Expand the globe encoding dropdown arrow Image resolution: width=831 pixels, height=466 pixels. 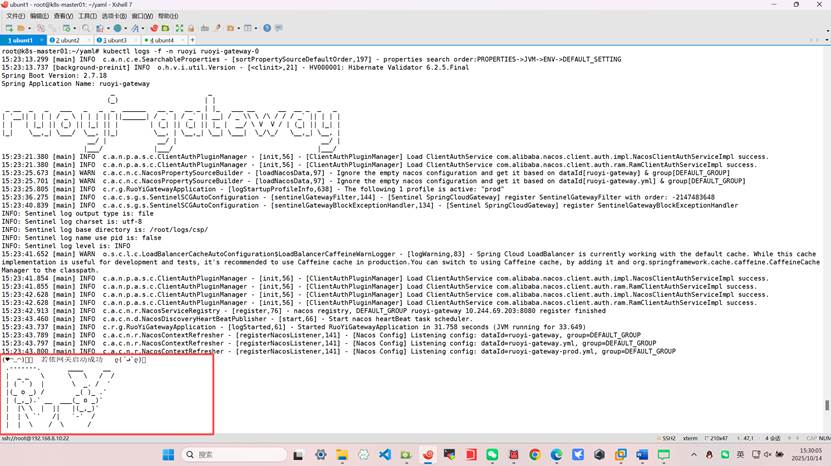click(126, 28)
